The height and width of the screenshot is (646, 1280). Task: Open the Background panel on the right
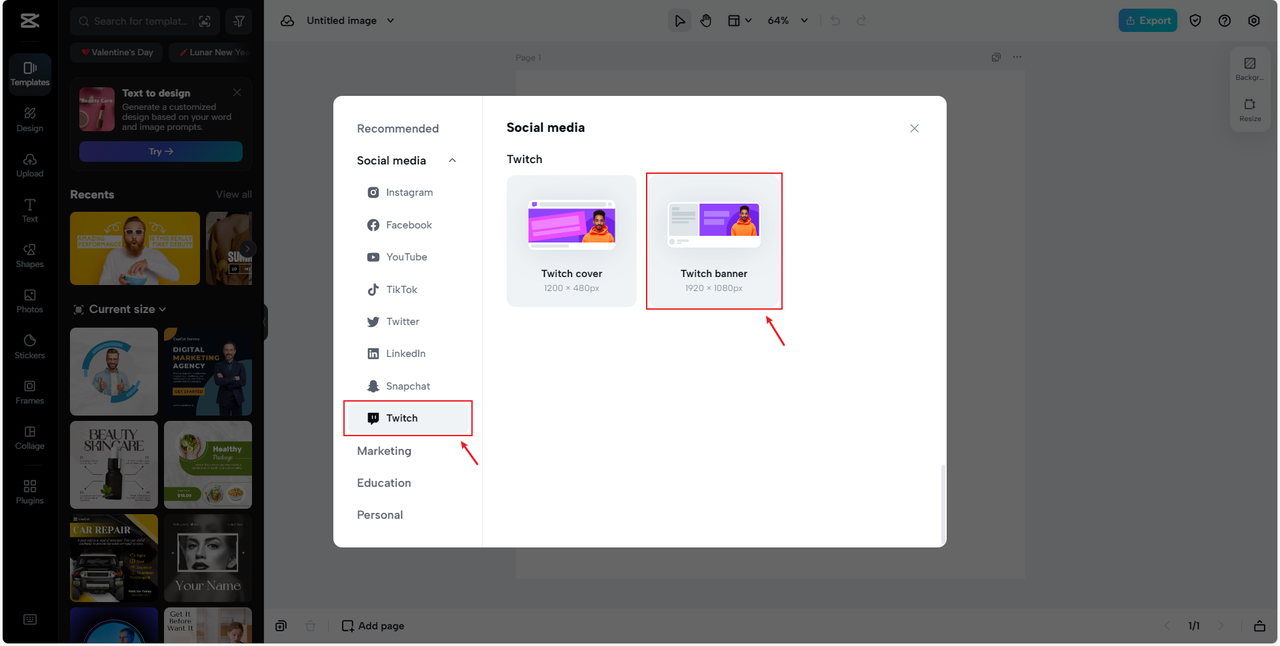pyautogui.click(x=1250, y=69)
